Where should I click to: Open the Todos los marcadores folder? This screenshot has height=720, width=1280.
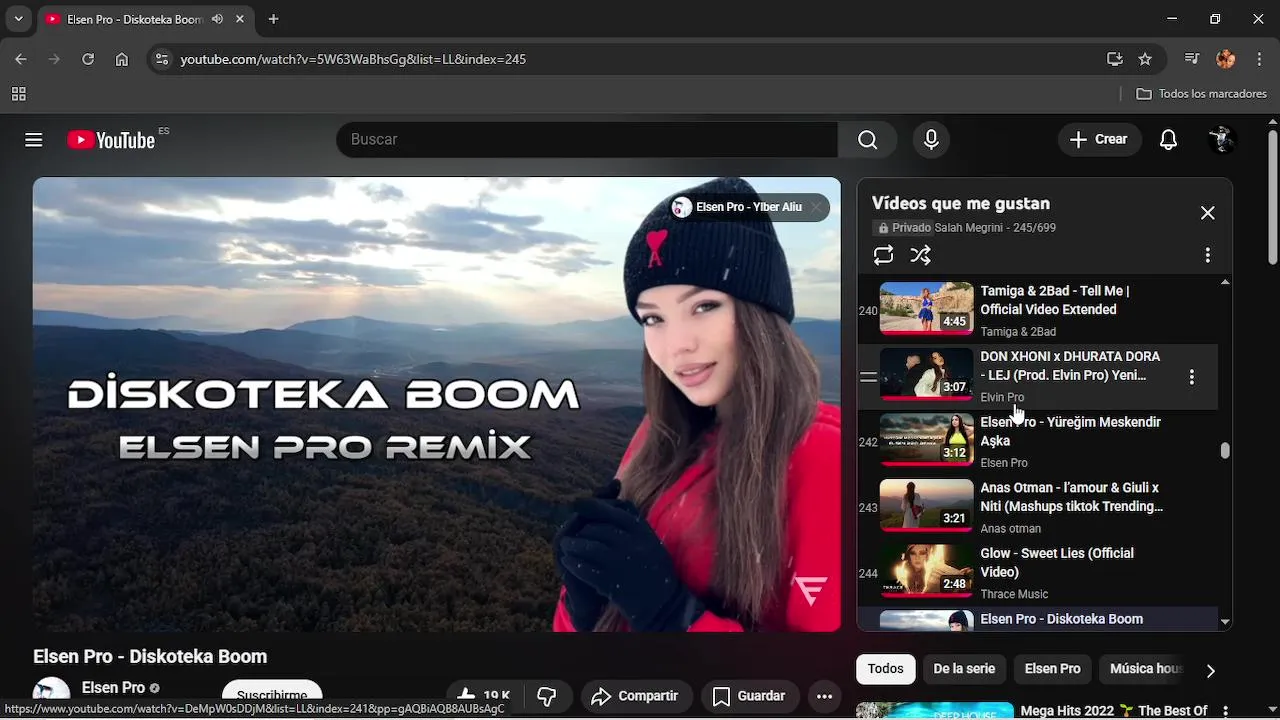pos(1202,94)
